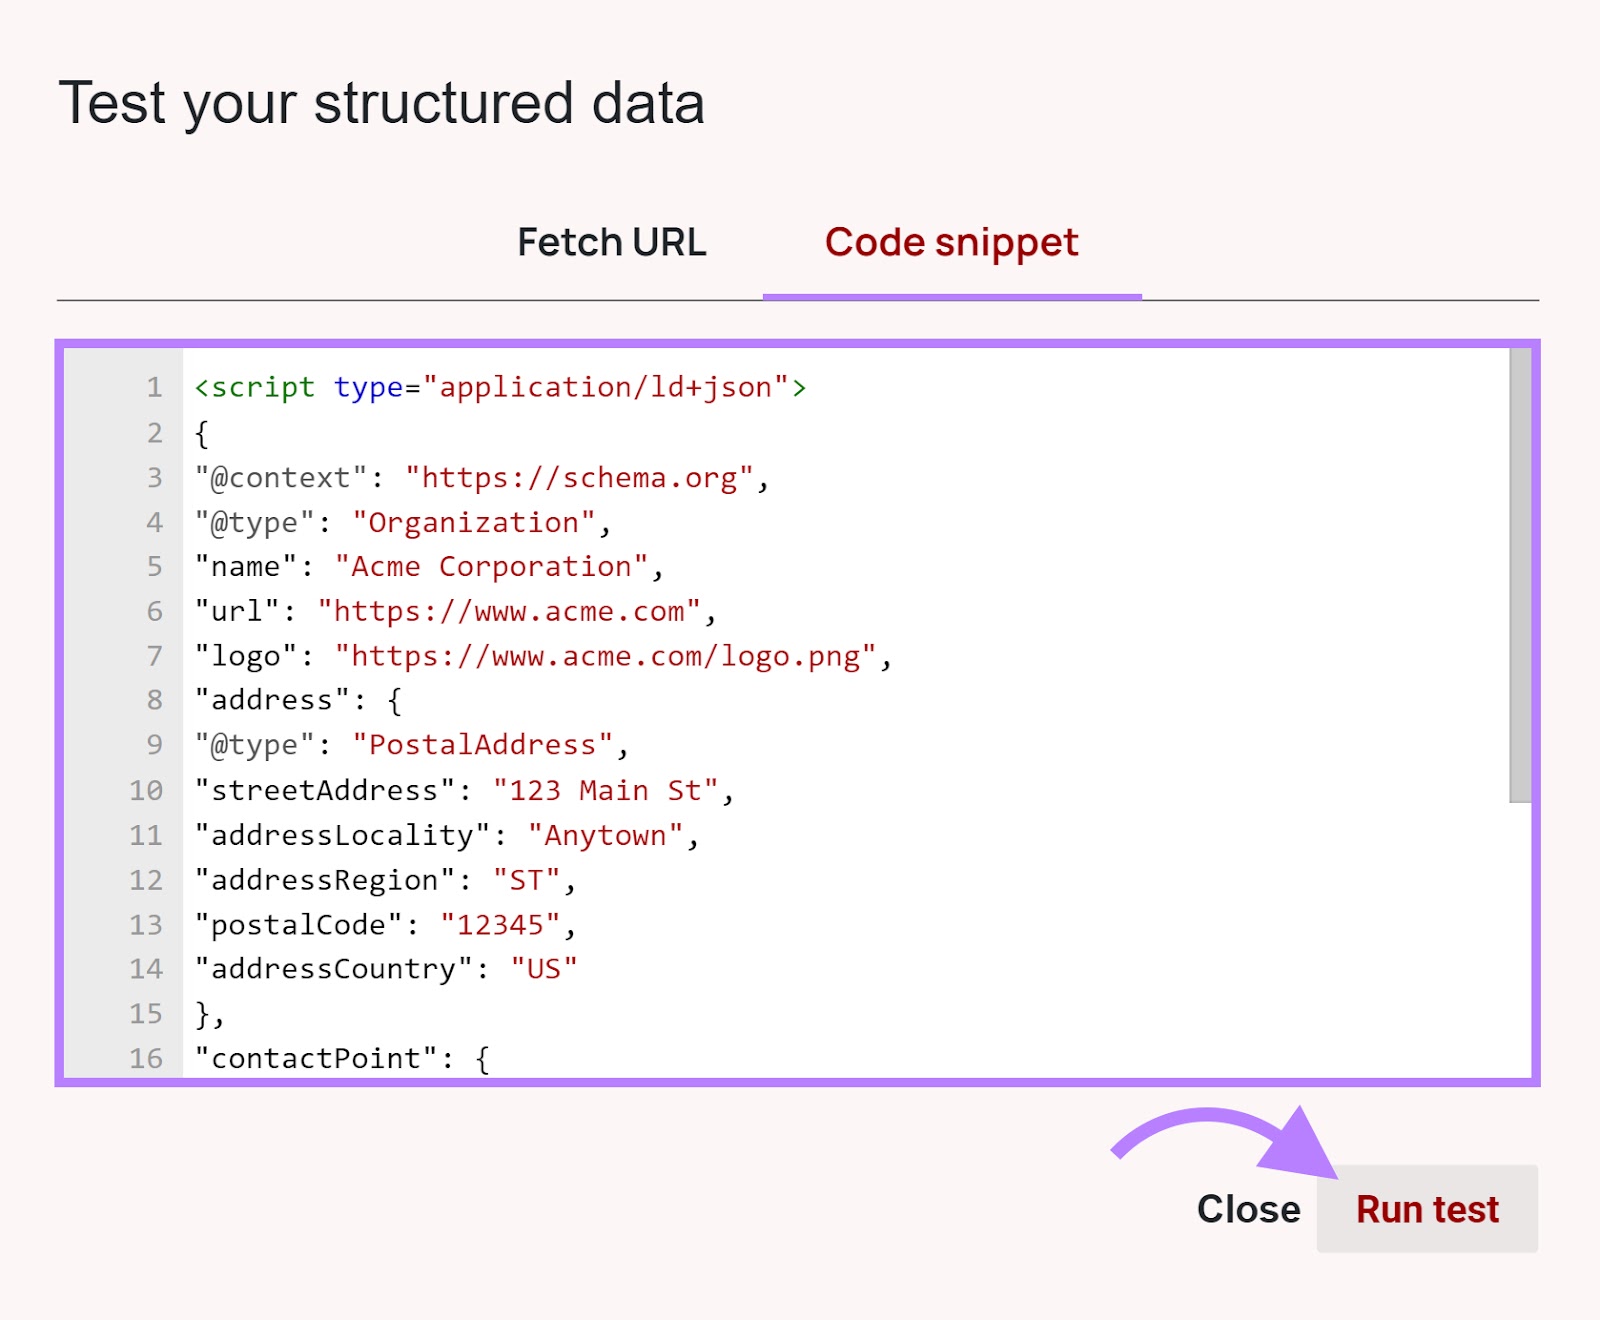The height and width of the screenshot is (1320, 1600).
Task: Click the Run test button
Action: coord(1427,1208)
